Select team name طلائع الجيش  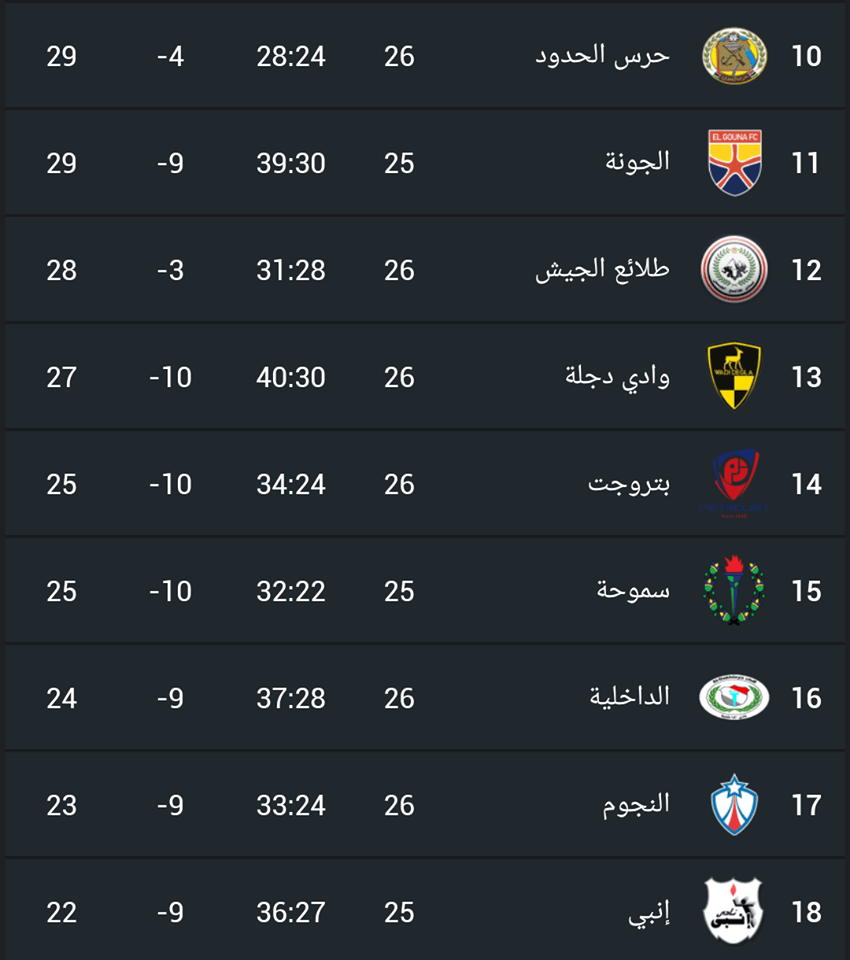[603, 269]
